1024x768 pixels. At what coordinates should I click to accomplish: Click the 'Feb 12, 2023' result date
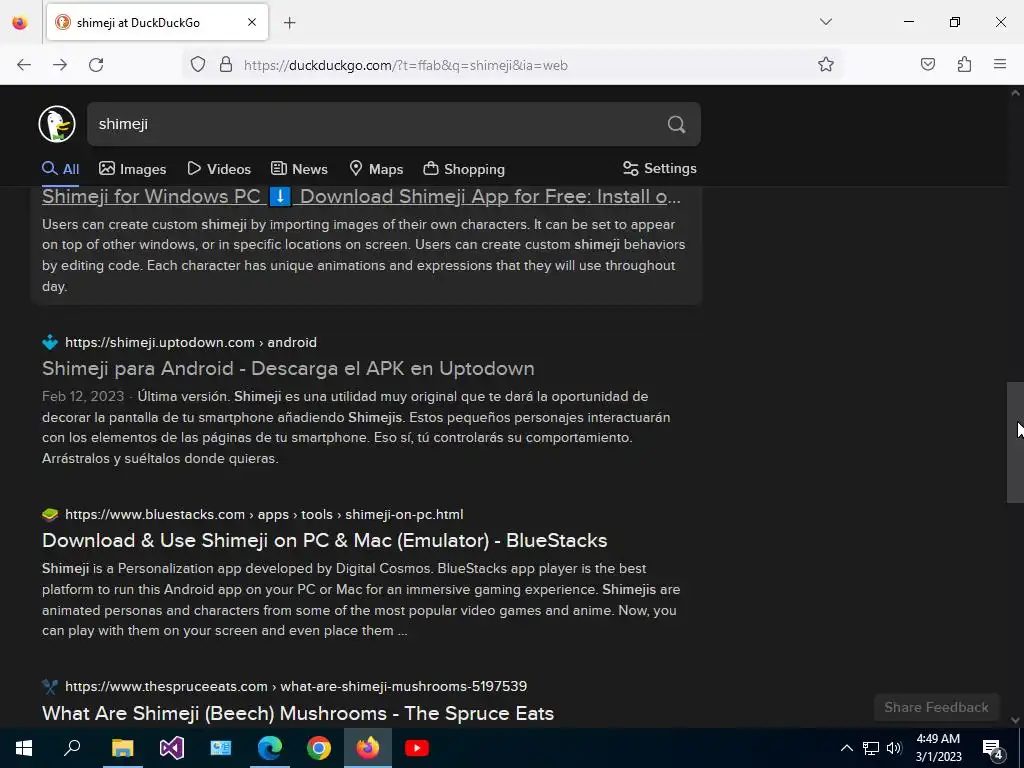83,396
